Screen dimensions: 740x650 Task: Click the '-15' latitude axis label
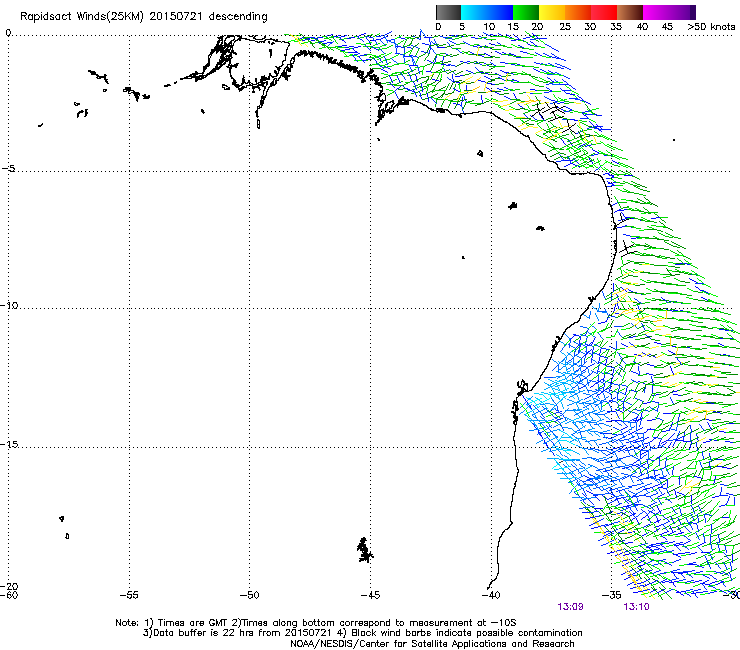(x=9, y=444)
